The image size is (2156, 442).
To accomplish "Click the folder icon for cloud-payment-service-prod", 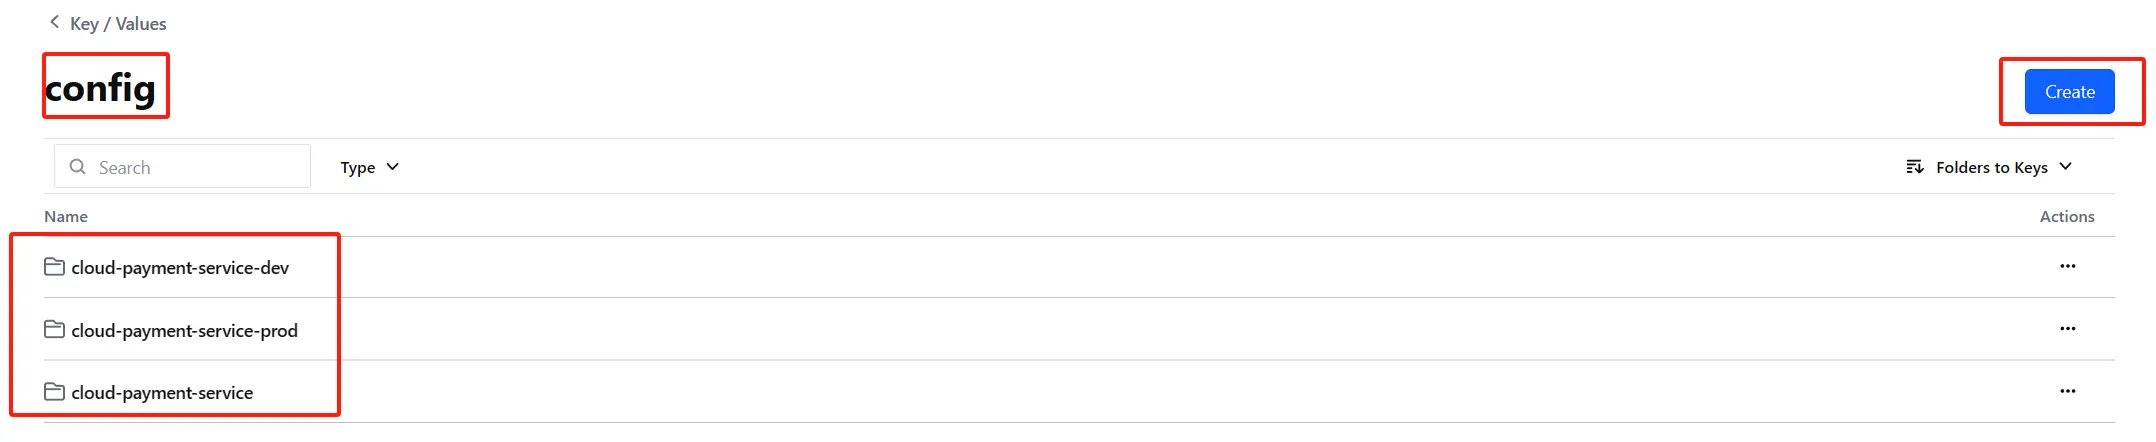I will pyautogui.click(x=55, y=330).
